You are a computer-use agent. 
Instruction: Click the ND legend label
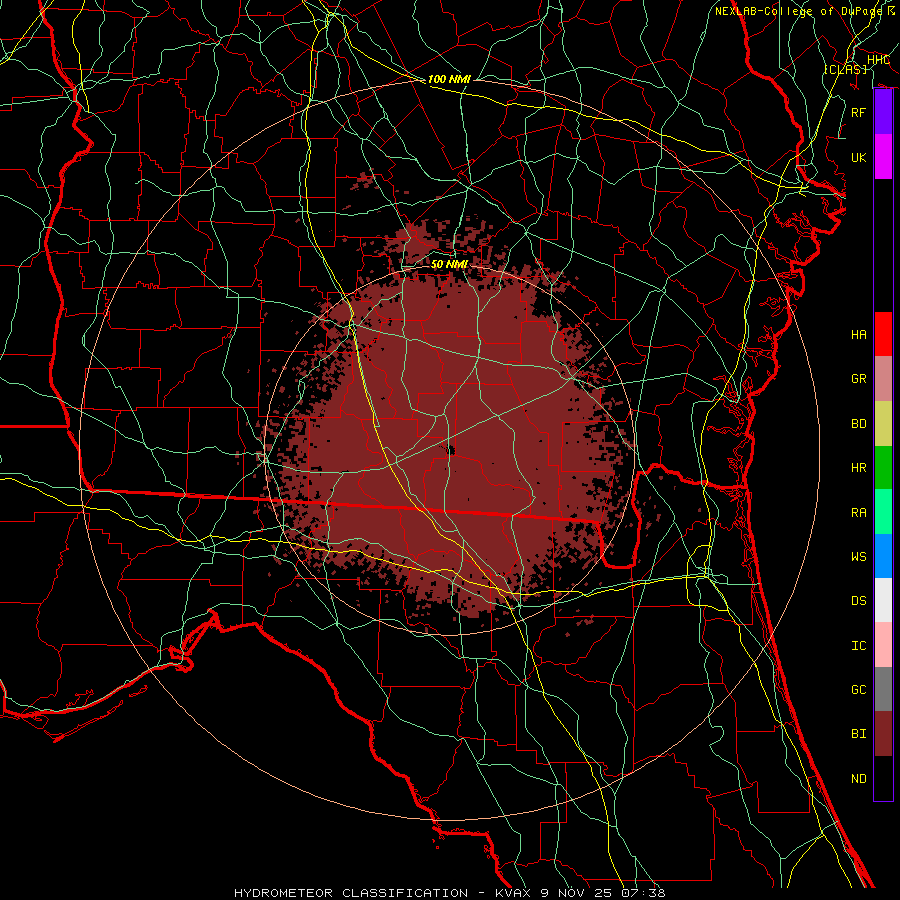(x=859, y=779)
